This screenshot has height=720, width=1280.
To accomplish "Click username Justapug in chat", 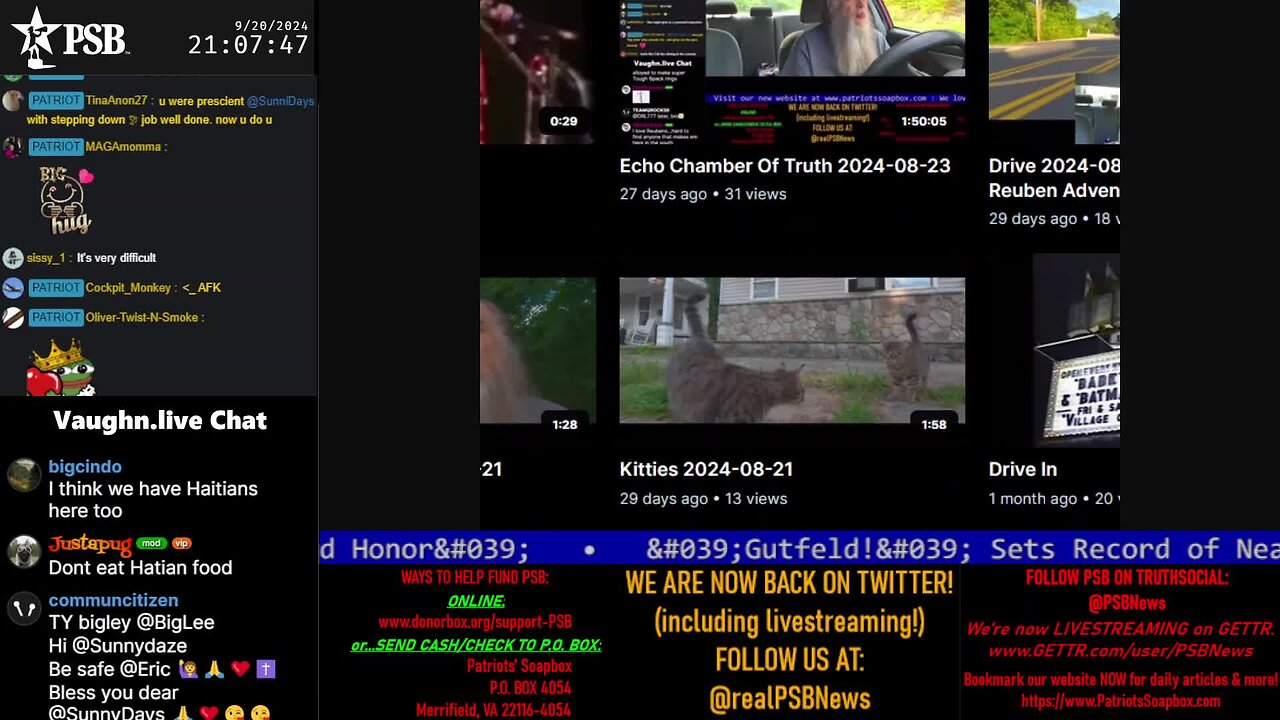I will click(x=90, y=545).
